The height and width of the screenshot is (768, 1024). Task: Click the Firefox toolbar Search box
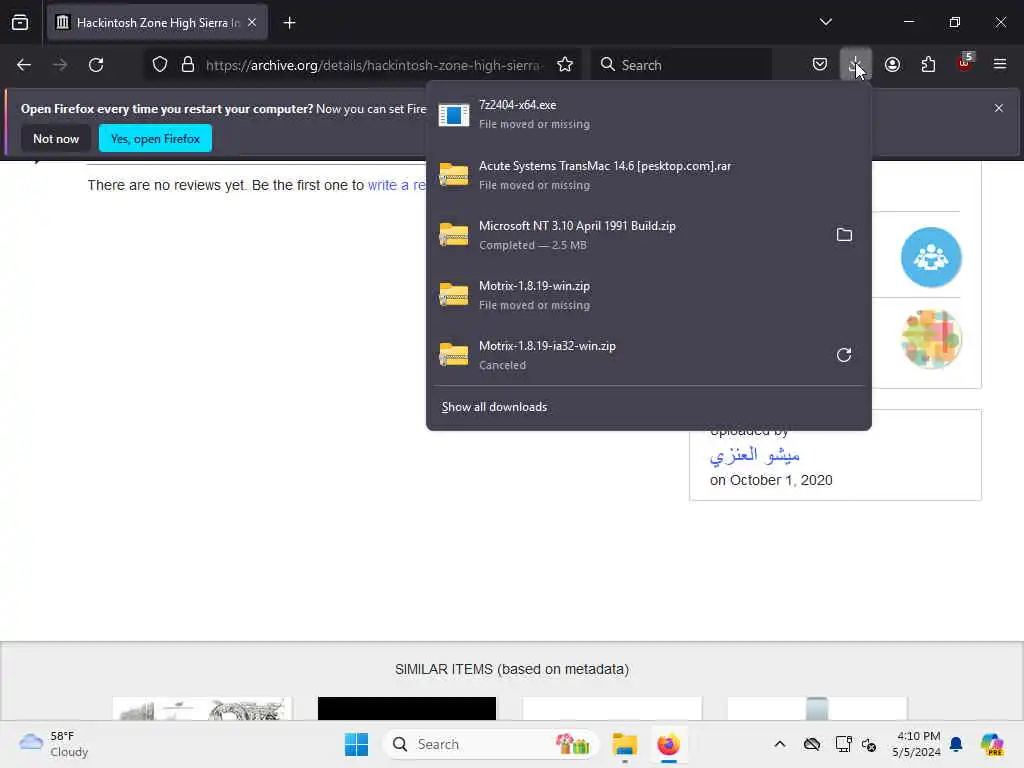tap(681, 65)
